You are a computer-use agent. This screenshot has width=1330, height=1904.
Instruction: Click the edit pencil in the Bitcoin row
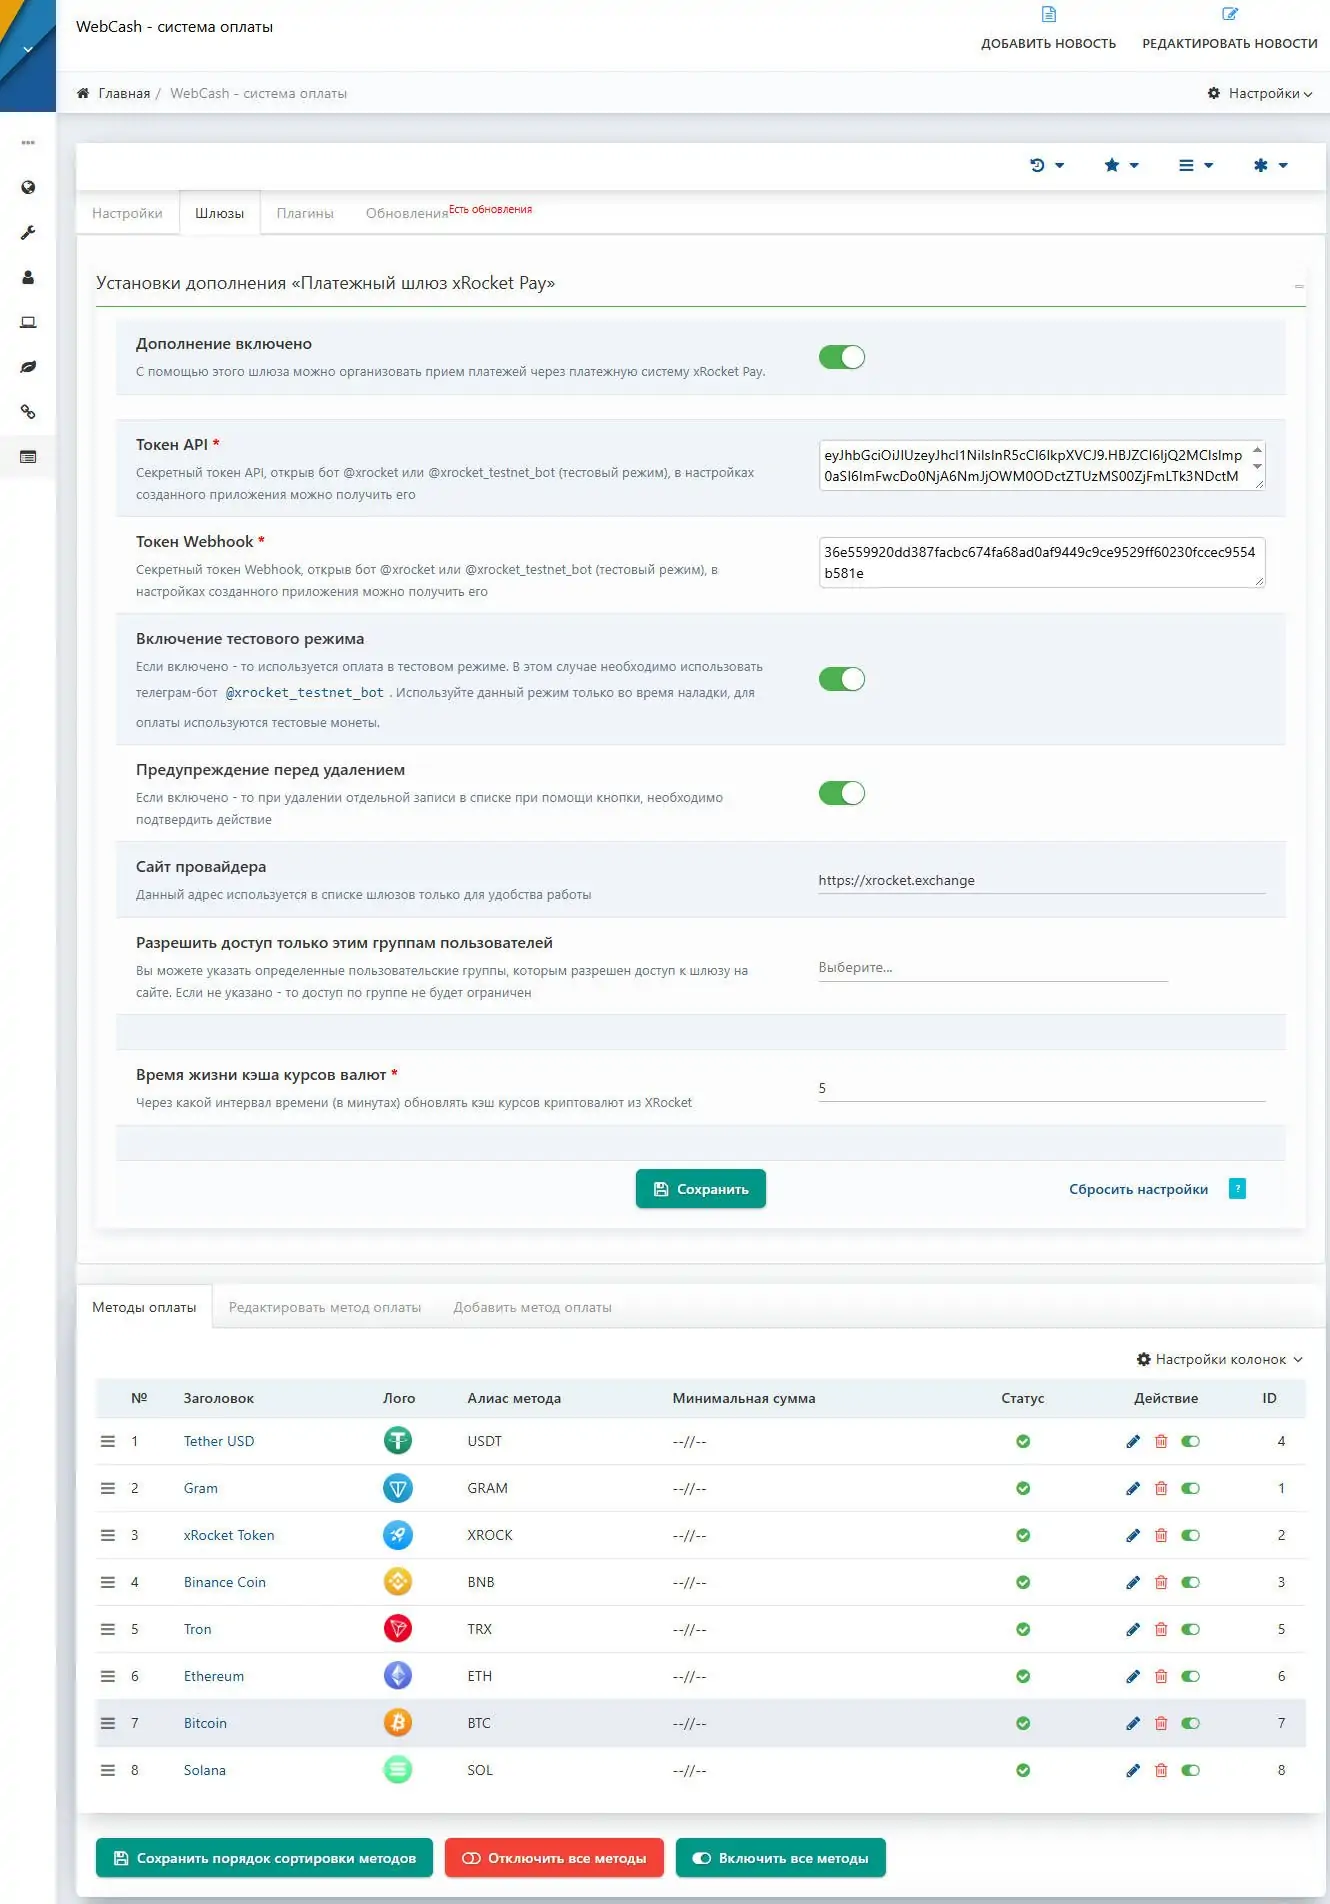coord(1133,1723)
